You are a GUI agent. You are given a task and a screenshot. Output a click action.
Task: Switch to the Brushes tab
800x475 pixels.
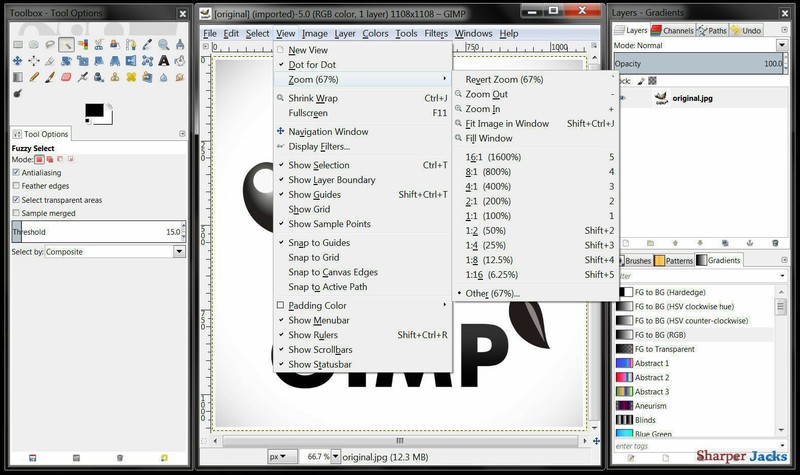[635, 260]
